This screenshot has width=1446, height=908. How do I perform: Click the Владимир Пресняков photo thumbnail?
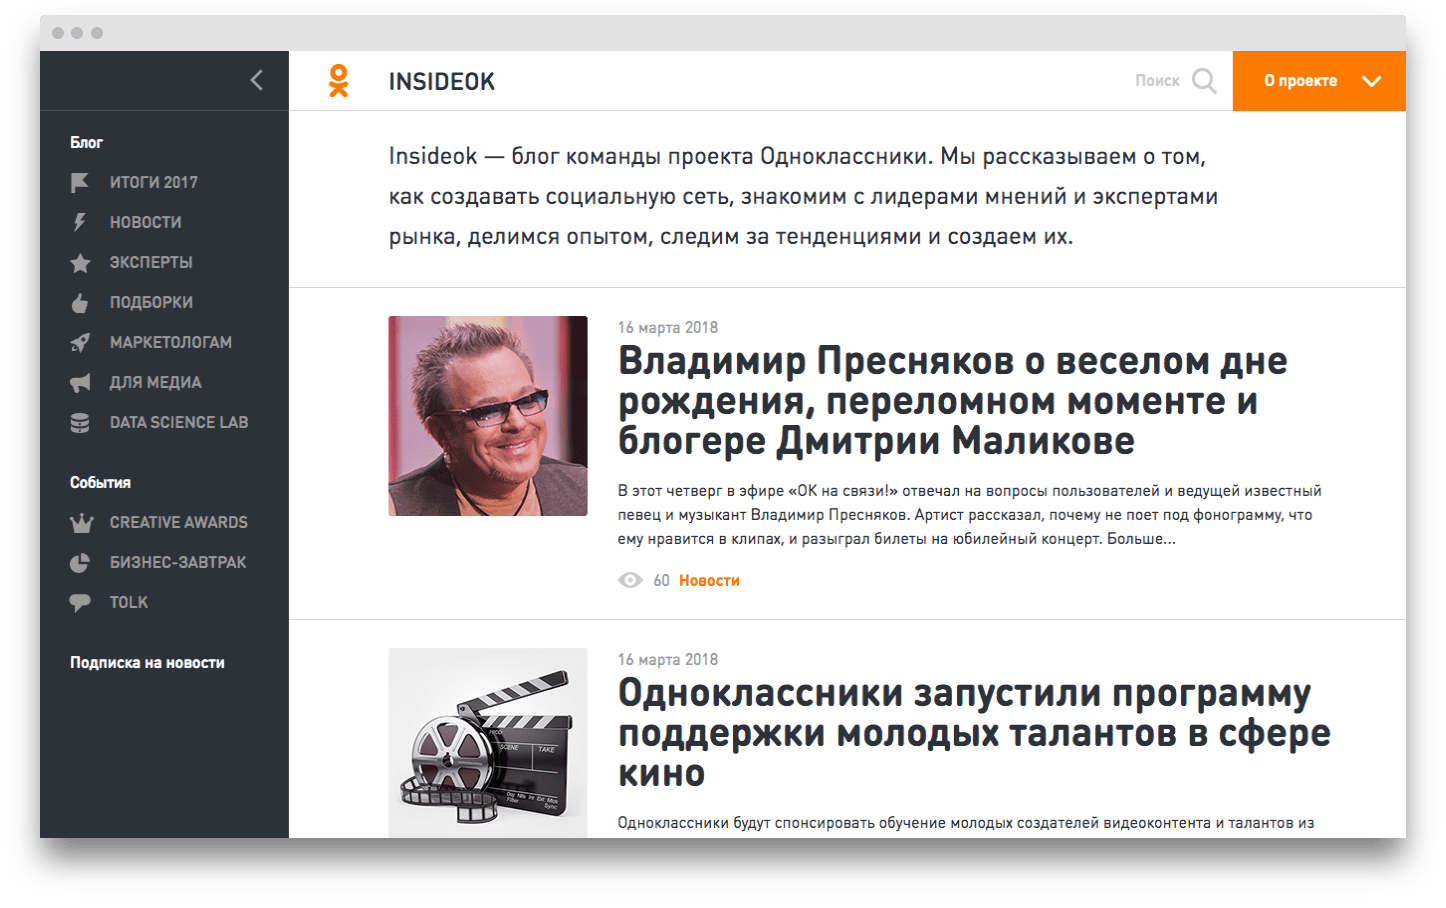pyautogui.click(x=488, y=416)
